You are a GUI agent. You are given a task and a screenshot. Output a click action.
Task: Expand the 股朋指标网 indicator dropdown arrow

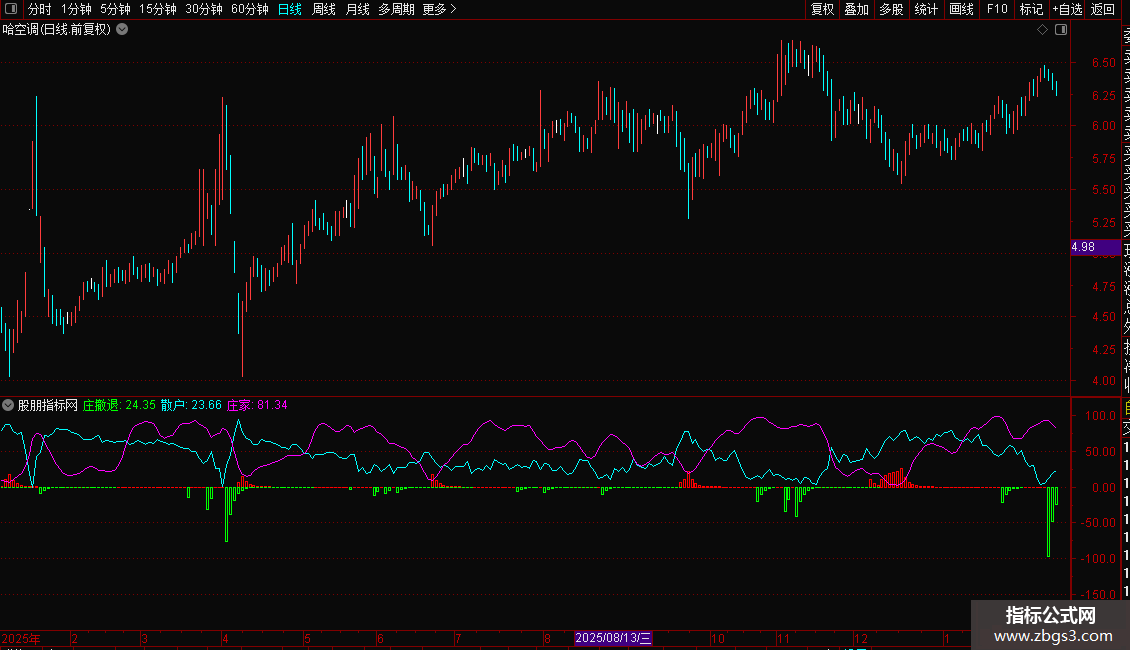pos(8,405)
